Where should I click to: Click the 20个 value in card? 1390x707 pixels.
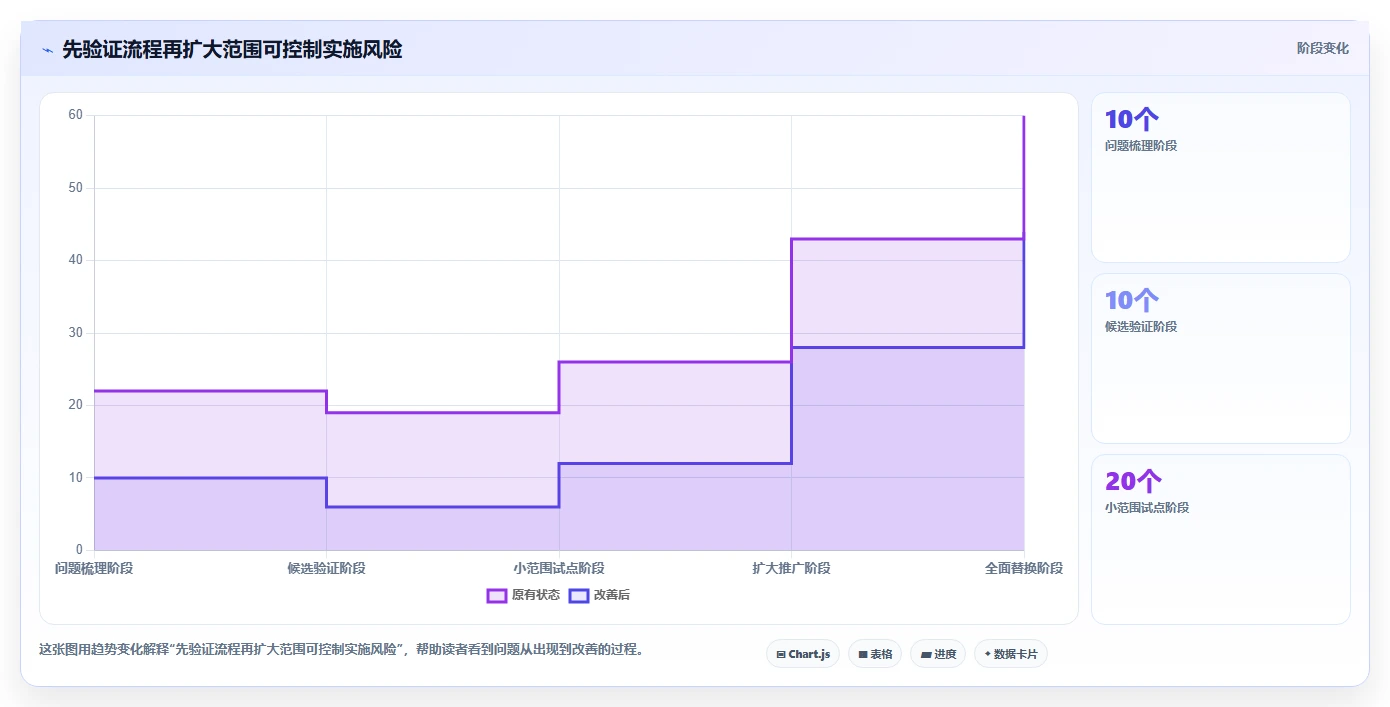(1133, 481)
